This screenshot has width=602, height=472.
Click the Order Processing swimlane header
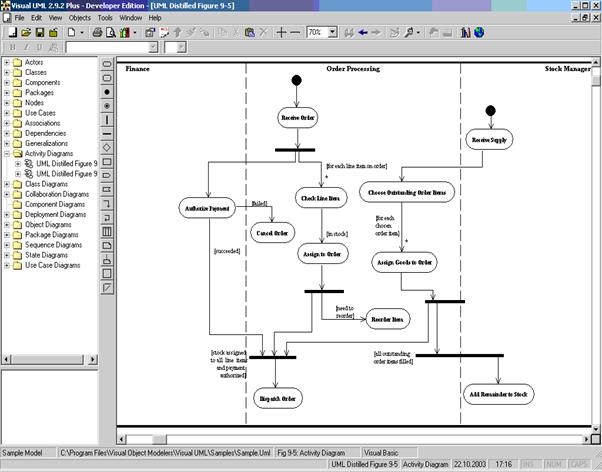[x=353, y=69]
